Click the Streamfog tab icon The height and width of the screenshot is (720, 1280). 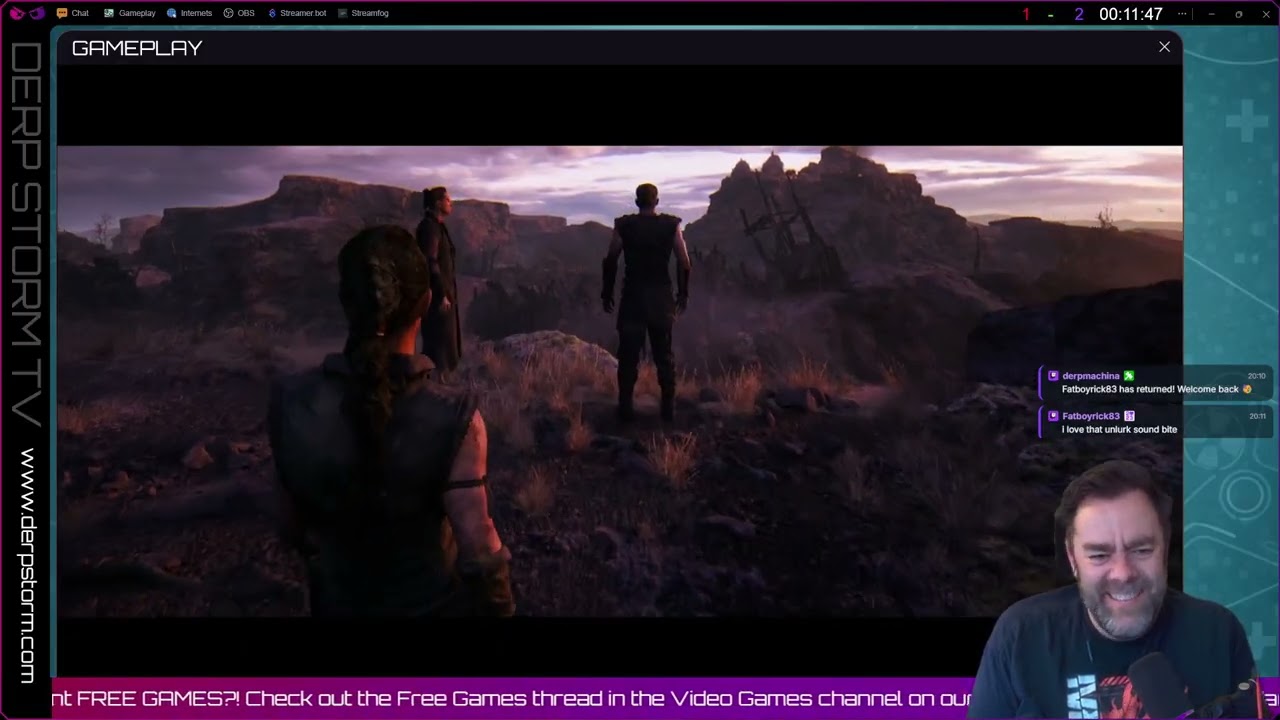[343, 13]
